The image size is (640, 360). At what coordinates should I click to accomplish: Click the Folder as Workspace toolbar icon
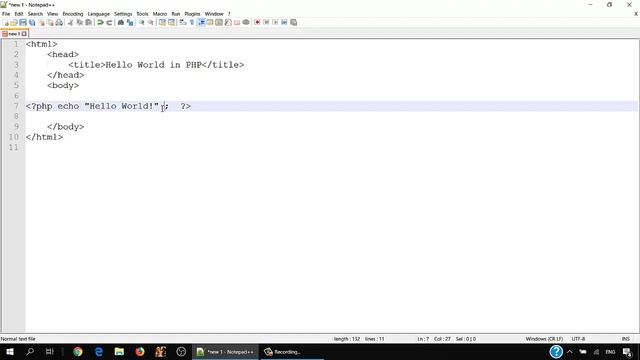237,22
